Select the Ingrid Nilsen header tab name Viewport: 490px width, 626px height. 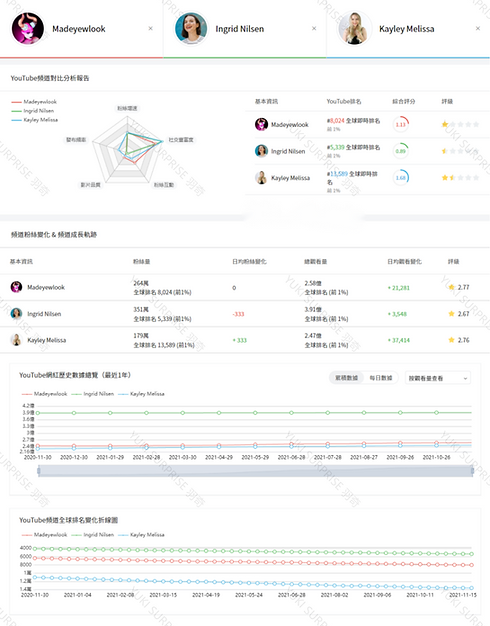click(x=240, y=29)
